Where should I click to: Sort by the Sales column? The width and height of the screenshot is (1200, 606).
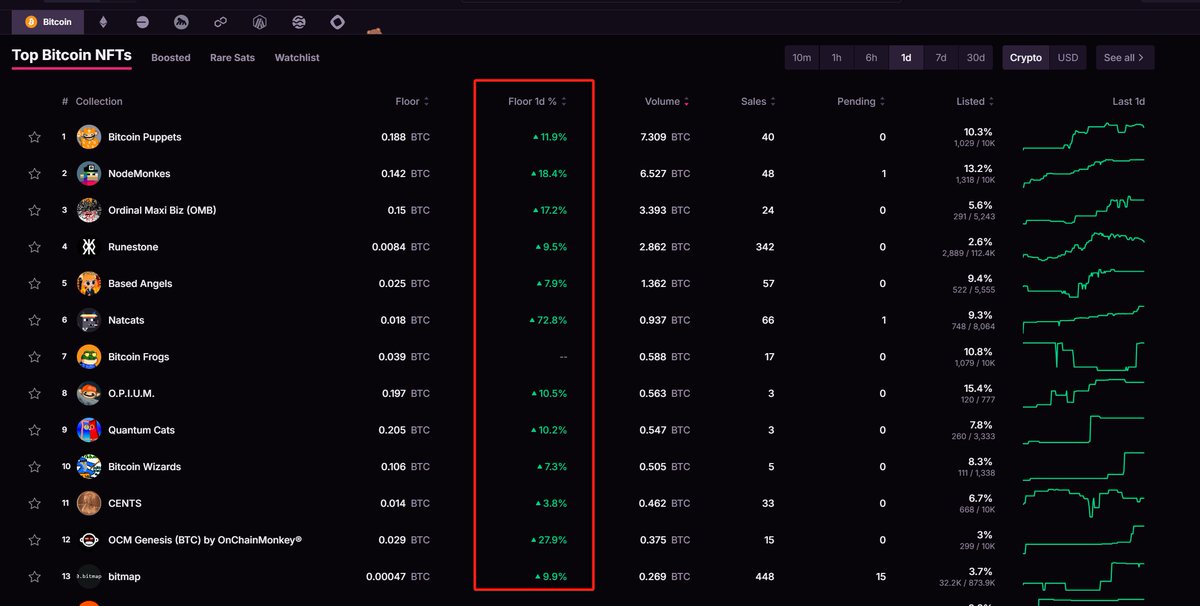coord(758,101)
